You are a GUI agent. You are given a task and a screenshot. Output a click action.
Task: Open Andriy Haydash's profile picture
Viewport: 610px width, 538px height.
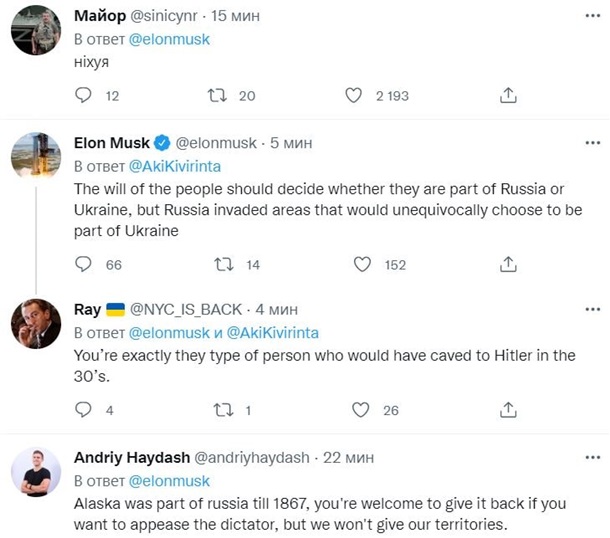[x=37, y=473]
